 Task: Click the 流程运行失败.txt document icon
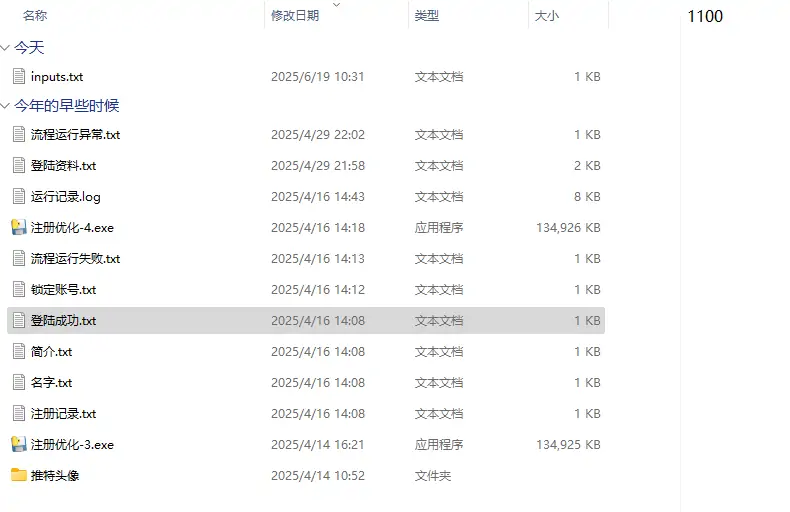tap(19, 259)
